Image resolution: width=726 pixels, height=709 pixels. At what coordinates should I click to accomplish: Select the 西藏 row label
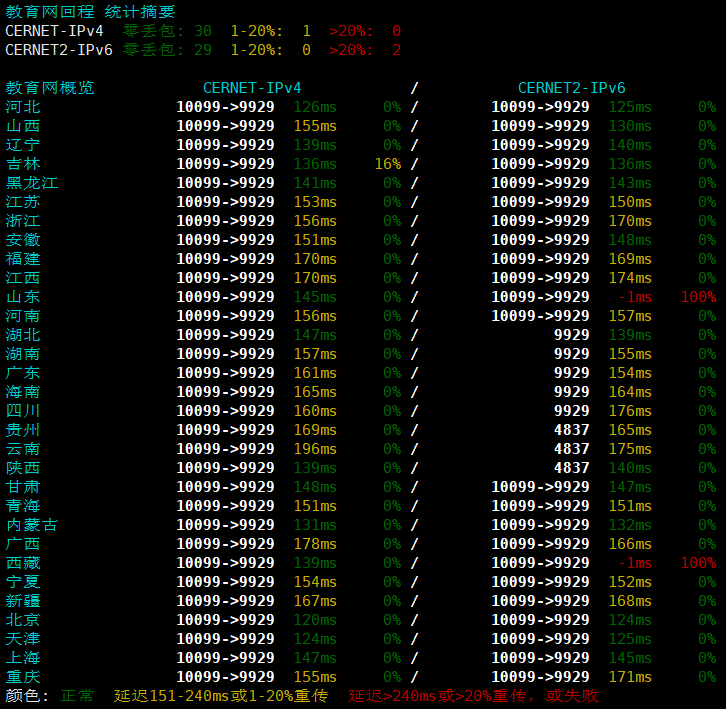coord(23,563)
